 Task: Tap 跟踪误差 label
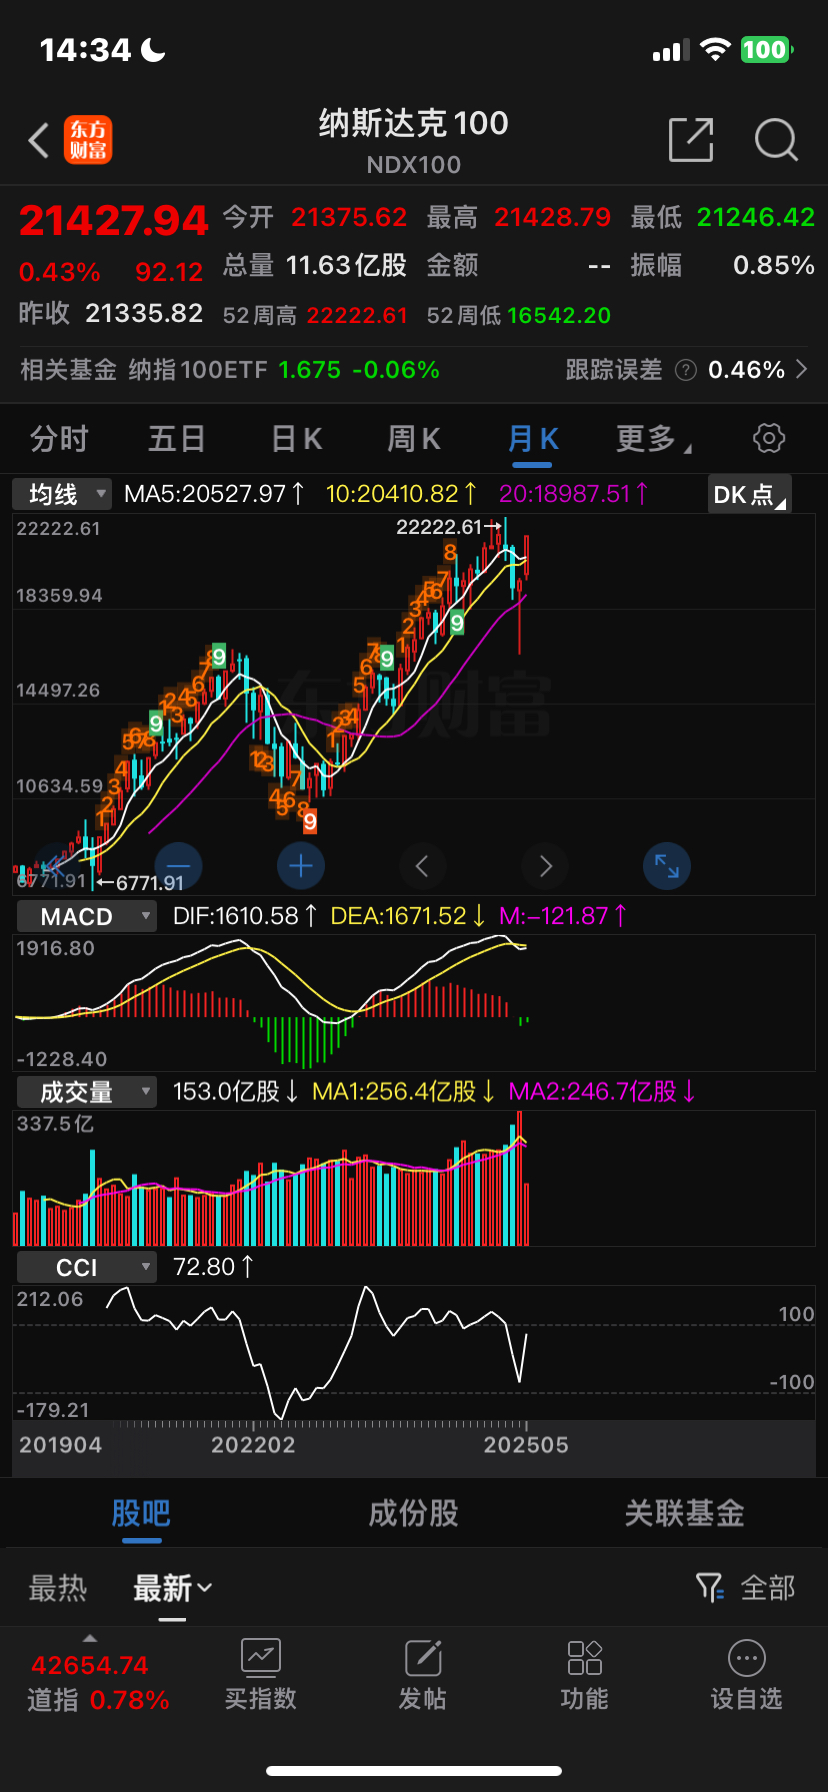(614, 370)
